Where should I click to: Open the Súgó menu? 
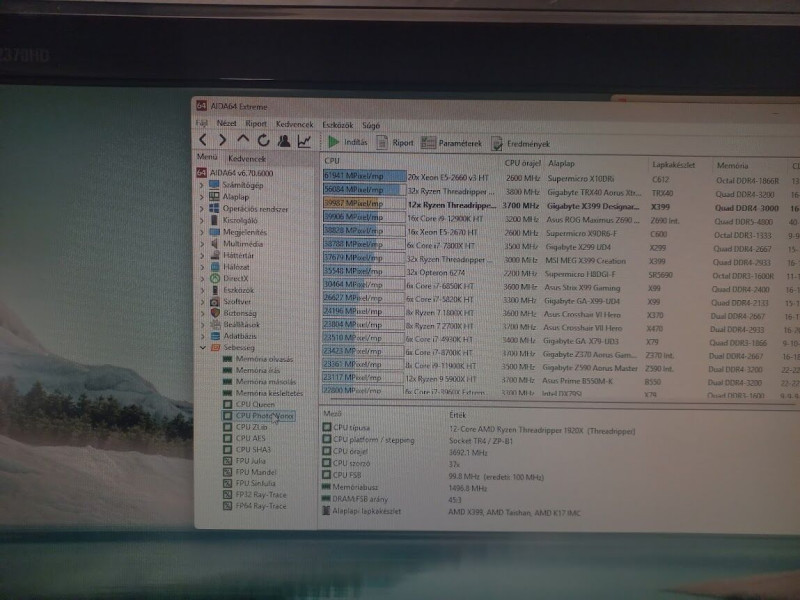point(371,126)
